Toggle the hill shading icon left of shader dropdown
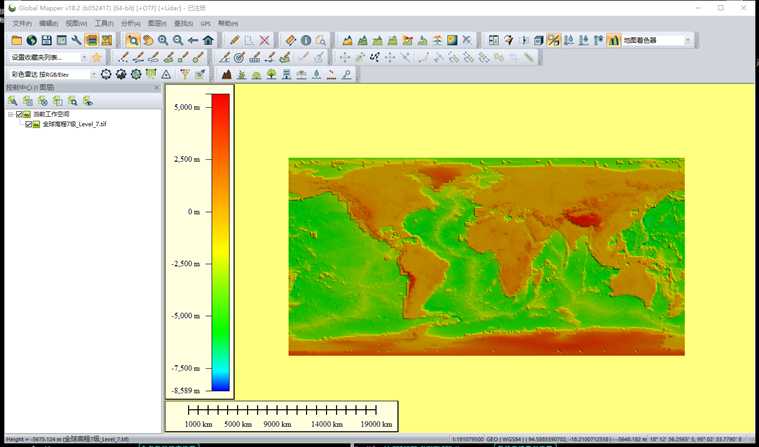The width and height of the screenshot is (759, 447). point(613,40)
